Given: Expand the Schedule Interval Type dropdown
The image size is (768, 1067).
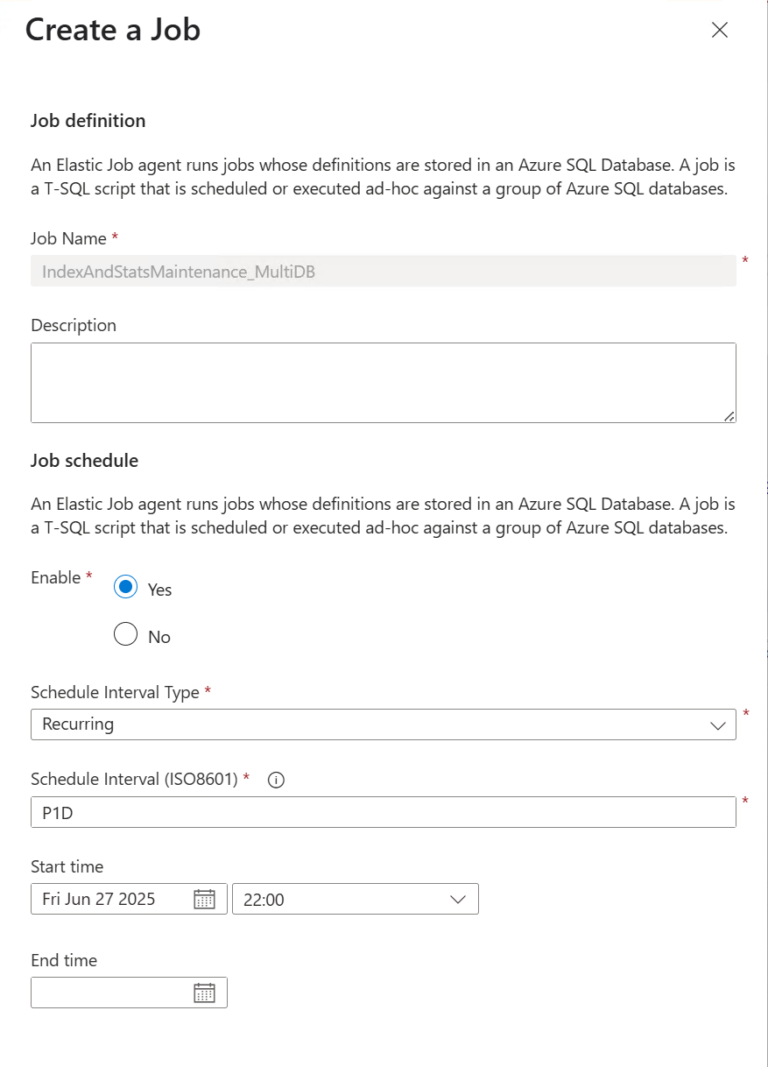Looking at the screenshot, I should coord(717,725).
